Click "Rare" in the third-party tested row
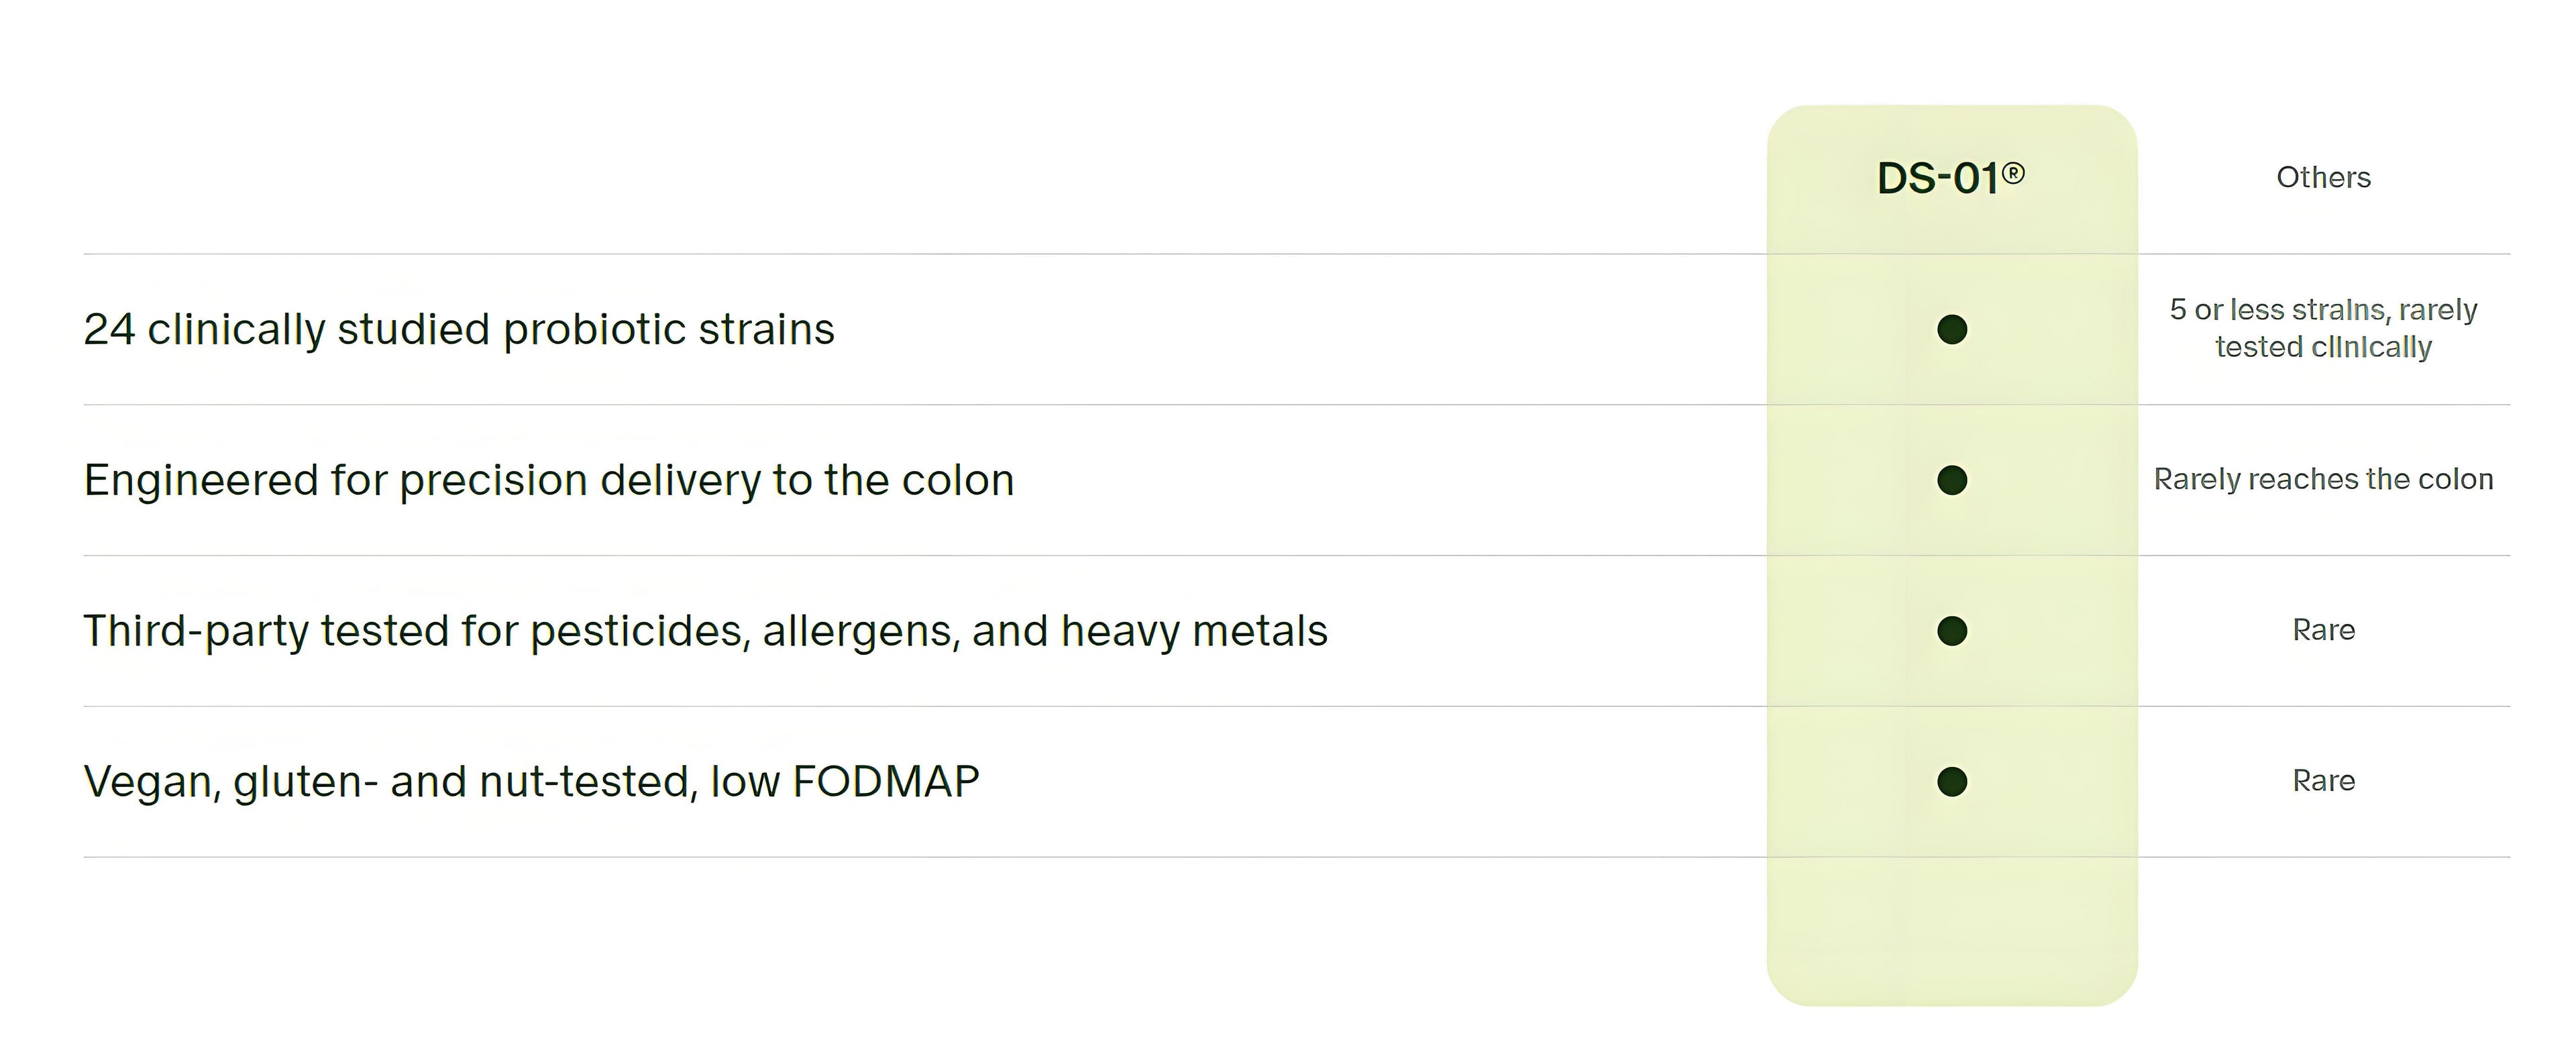The height and width of the screenshot is (1048, 2576). [x=2323, y=630]
